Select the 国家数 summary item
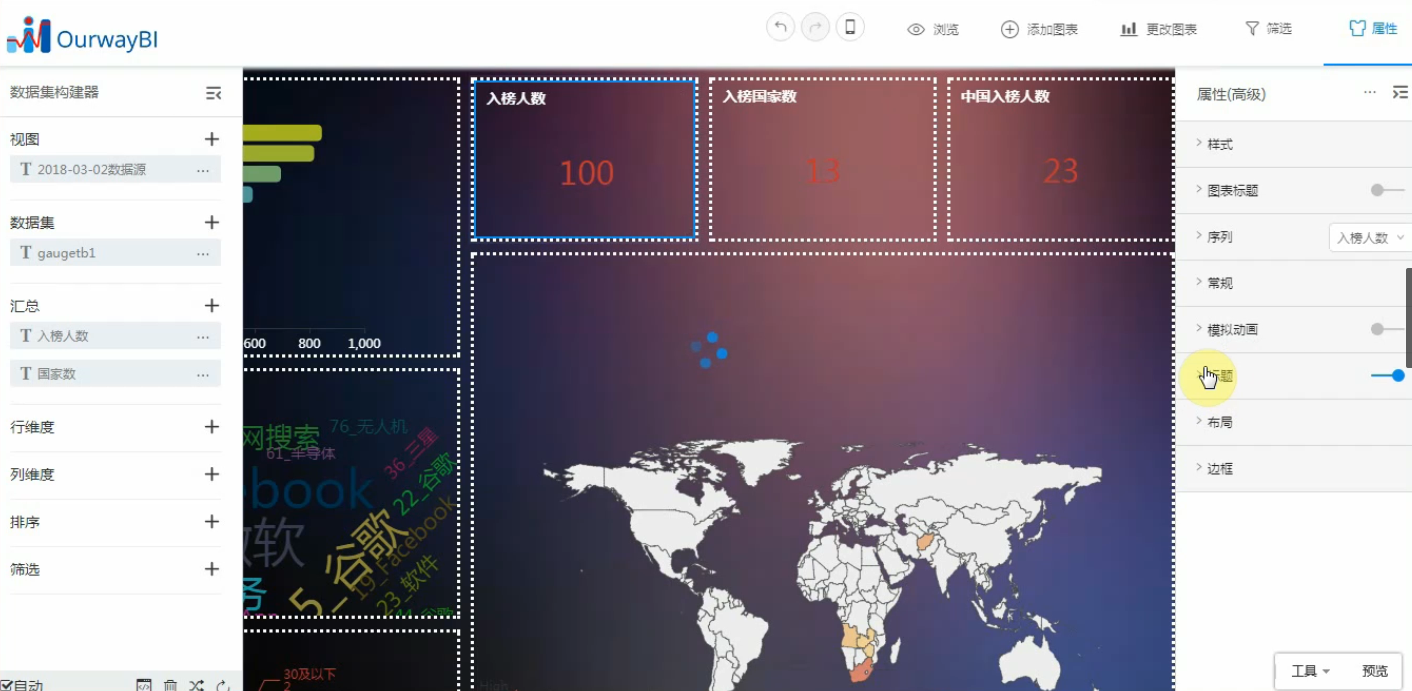 click(115, 374)
